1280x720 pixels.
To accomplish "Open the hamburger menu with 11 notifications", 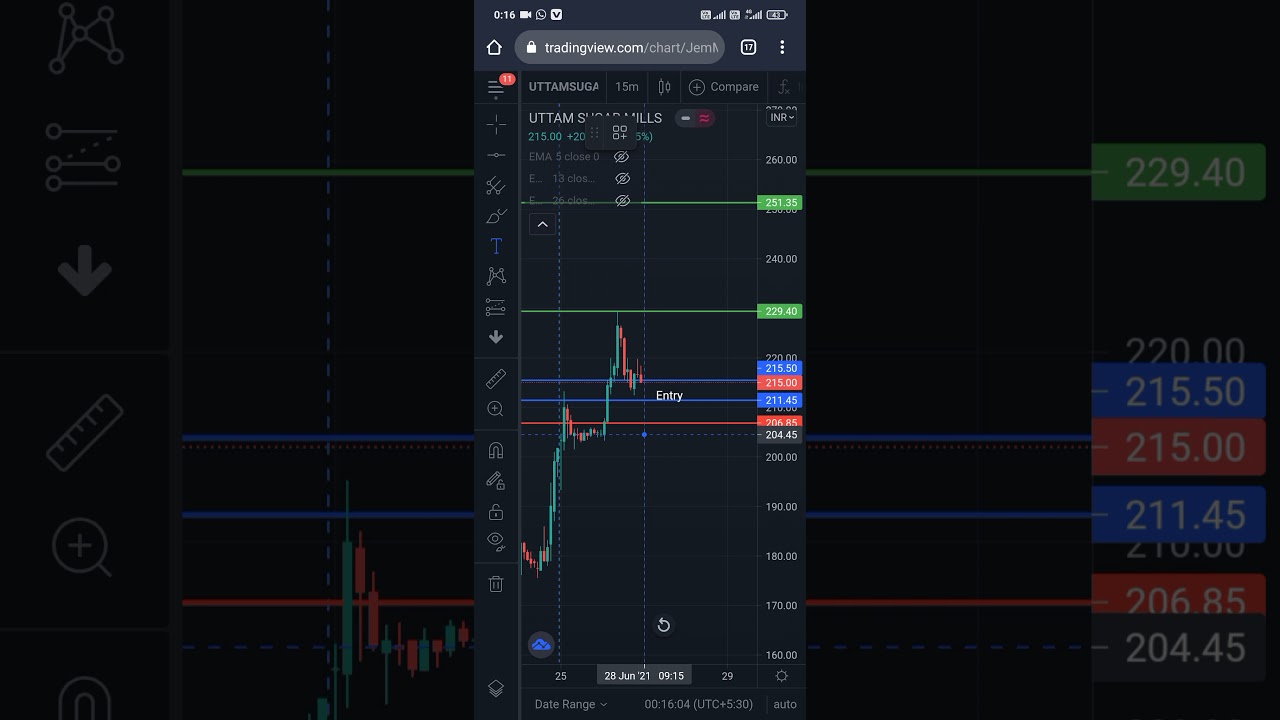I will pyautogui.click(x=496, y=87).
